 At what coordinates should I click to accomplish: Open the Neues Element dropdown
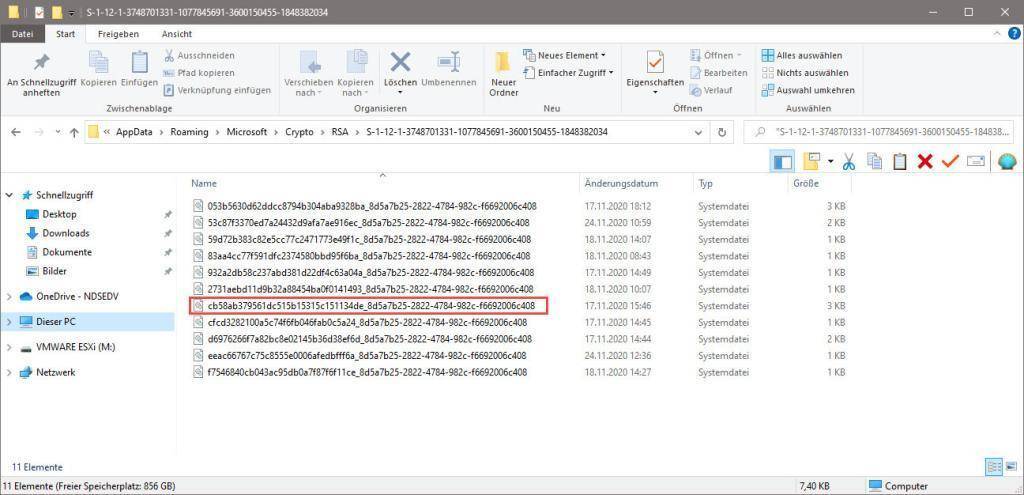[x=571, y=55]
